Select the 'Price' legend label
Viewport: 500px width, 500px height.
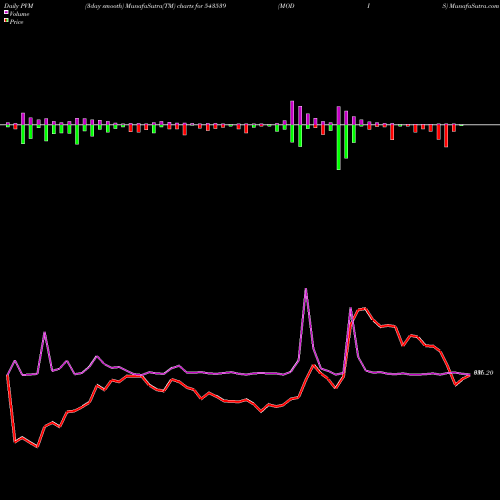[x=16, y=22]
